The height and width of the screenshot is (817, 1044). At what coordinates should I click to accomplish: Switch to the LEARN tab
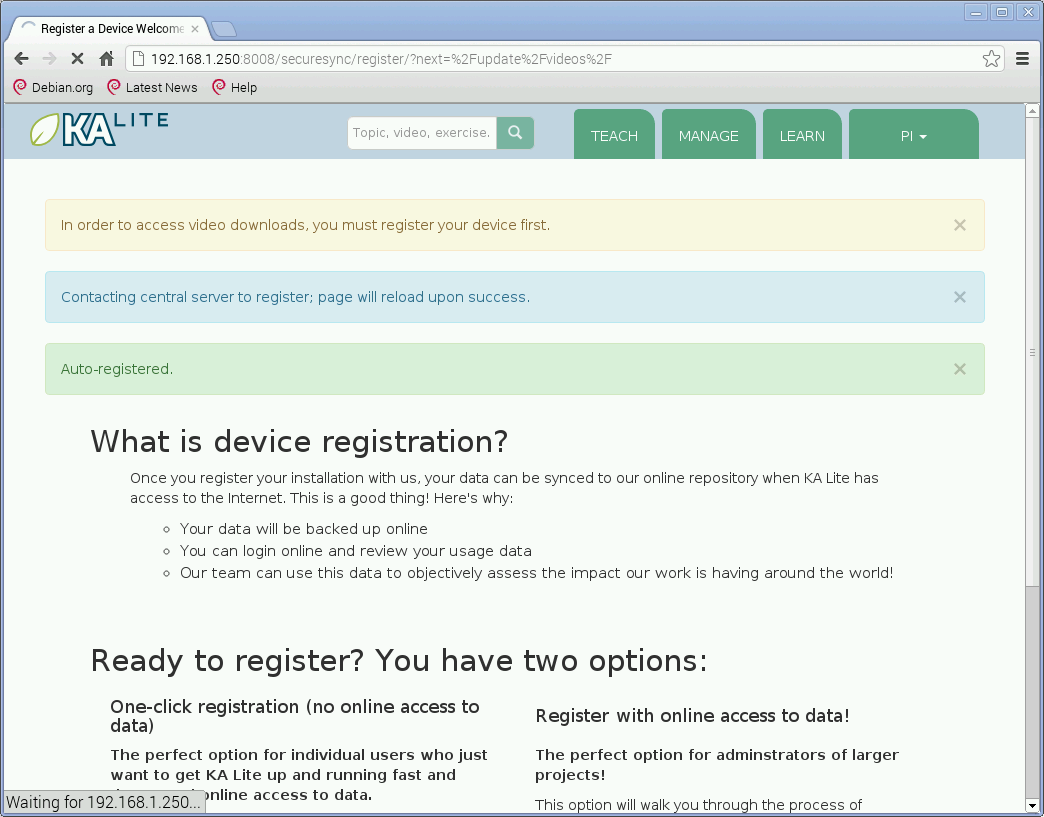pyautogui.click(x=802, y=136)
